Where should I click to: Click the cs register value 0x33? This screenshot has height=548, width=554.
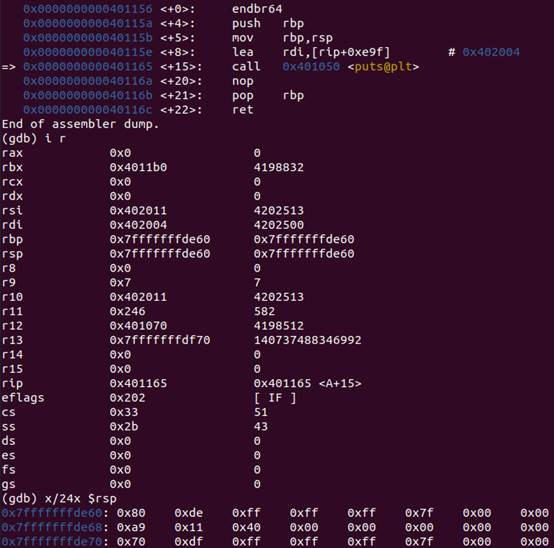coord(124,412)
